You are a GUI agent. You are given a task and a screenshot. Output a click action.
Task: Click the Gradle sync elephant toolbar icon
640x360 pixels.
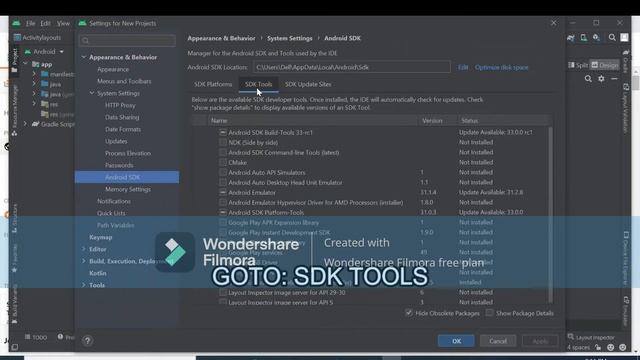pos(571,38)
